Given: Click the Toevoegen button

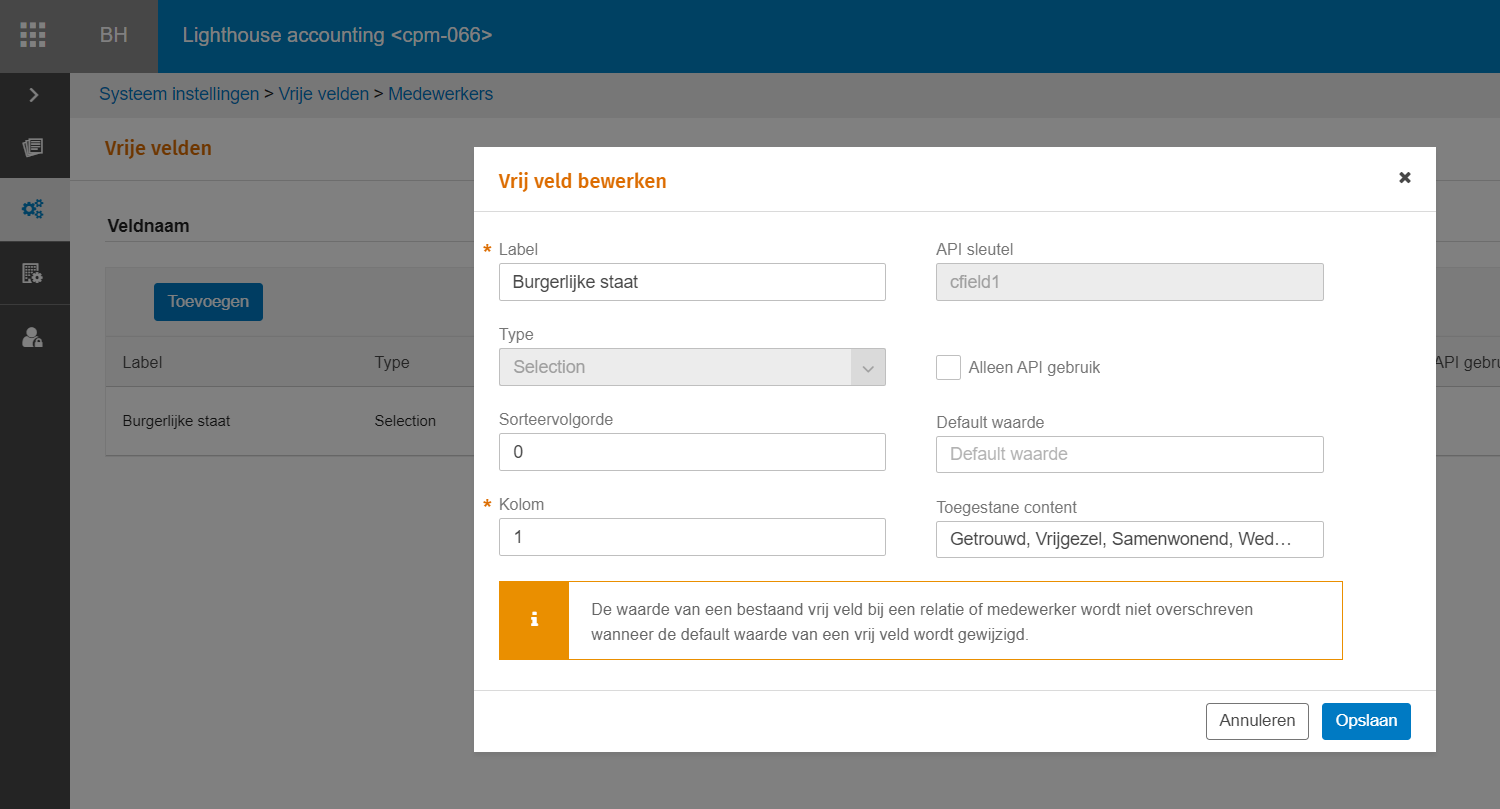Looking at the screenshot, I should click(208, 302).
